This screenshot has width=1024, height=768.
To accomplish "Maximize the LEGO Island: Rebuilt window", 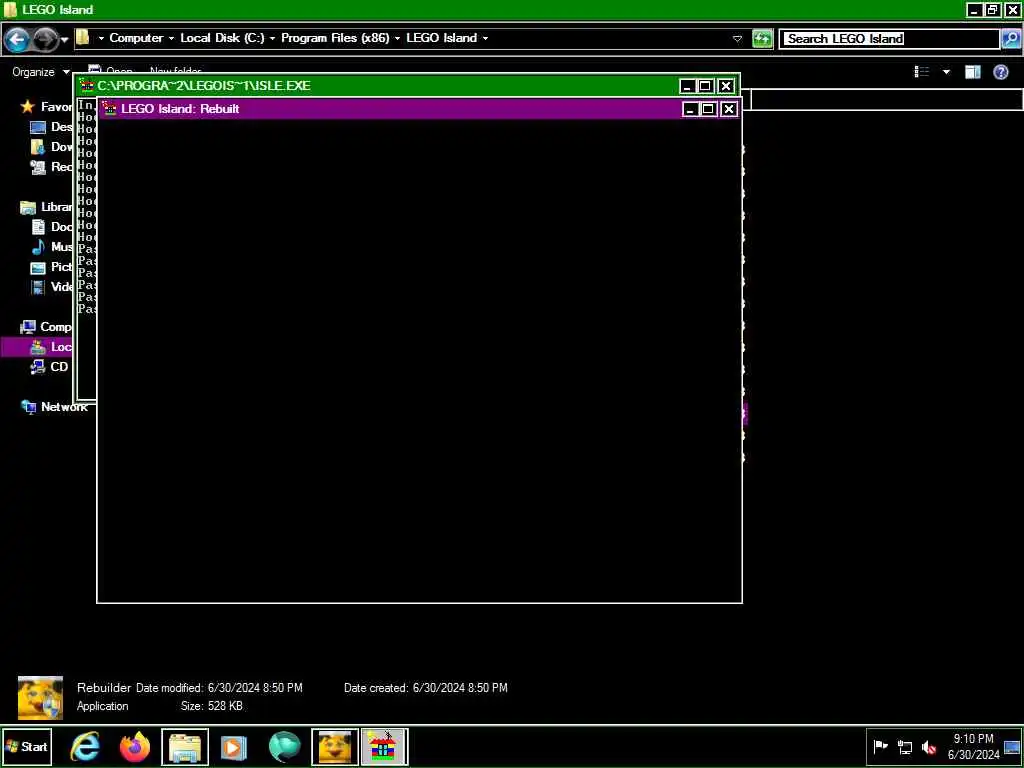I will (708, 109).
